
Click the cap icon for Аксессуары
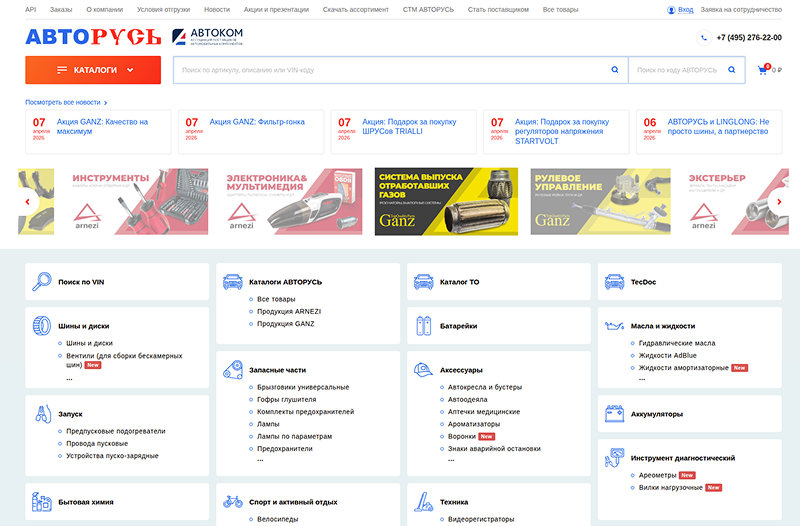tap(423, 369)
